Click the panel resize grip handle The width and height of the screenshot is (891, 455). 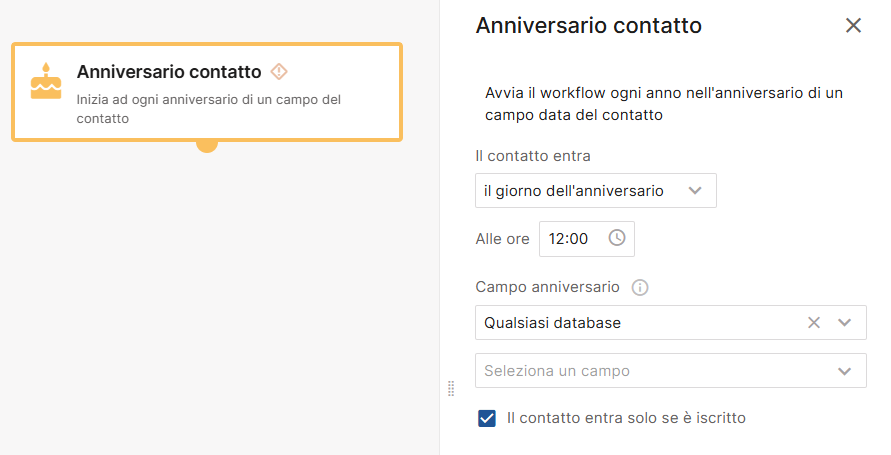450,388
